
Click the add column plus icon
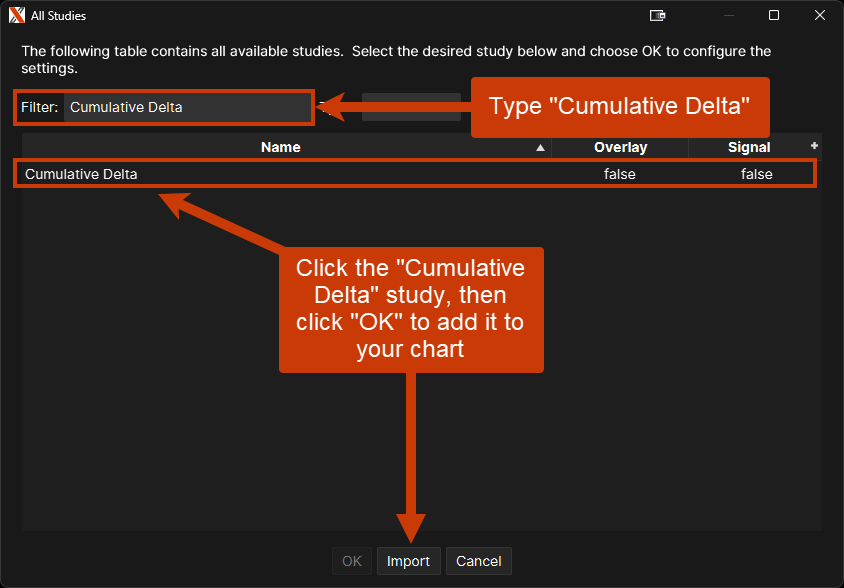814,146
